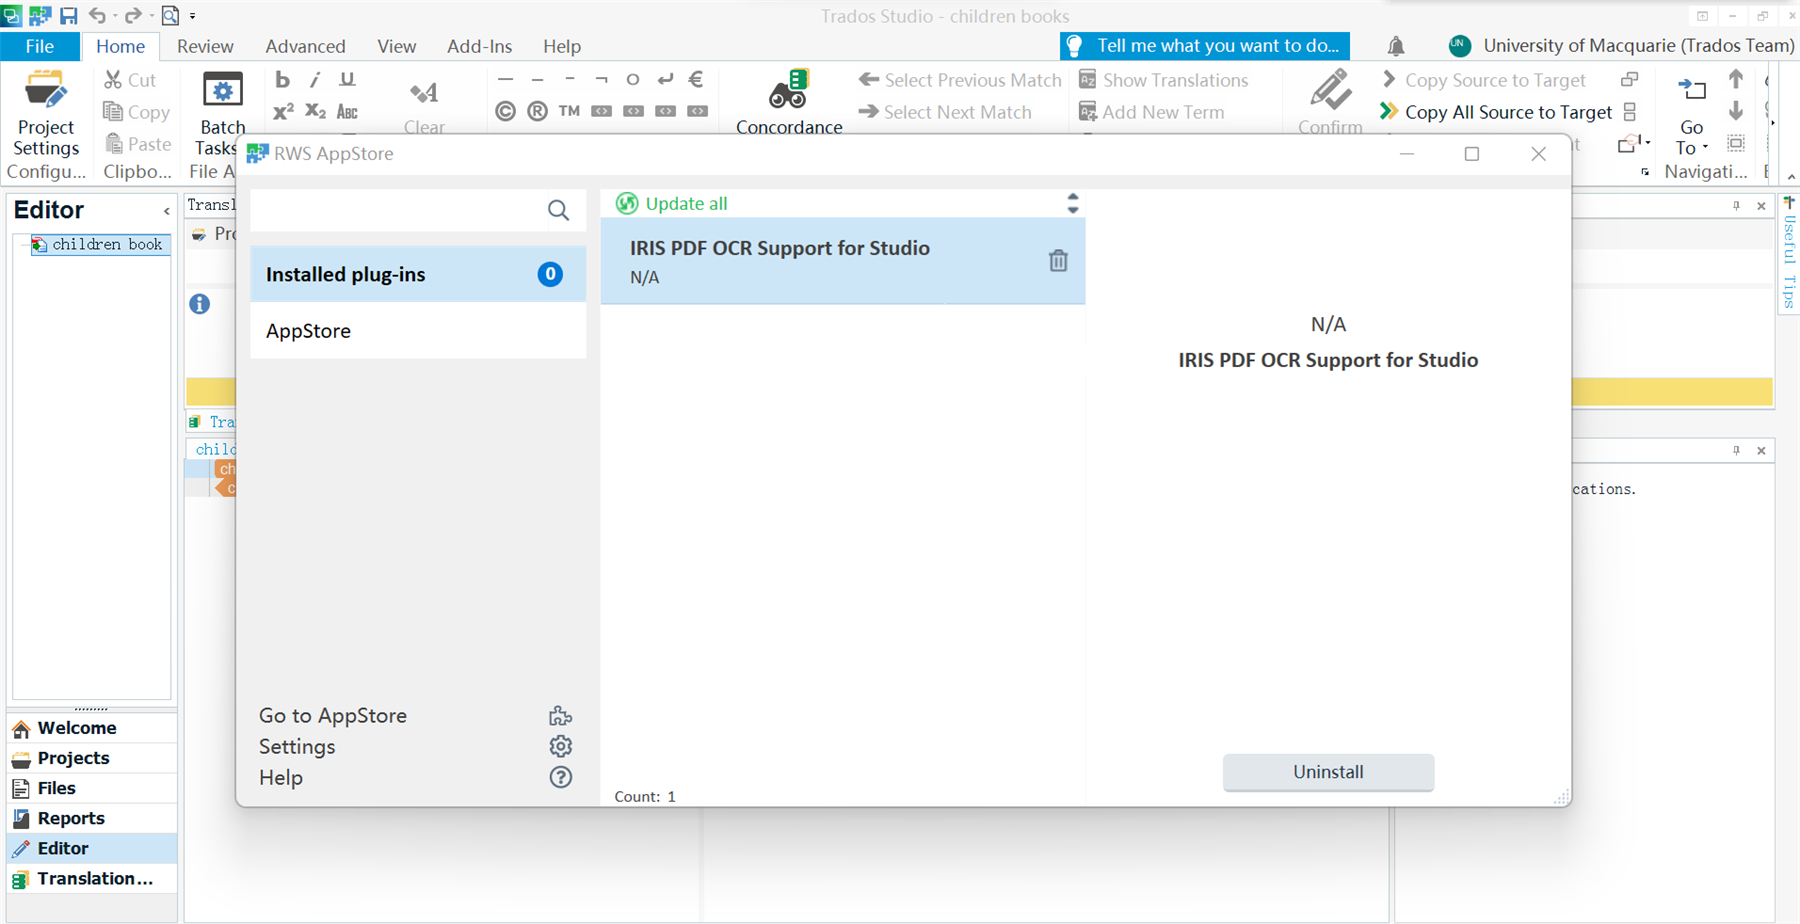Screen dimensions: 1800x924
Task: Insert the TM trademark symbol
Action: (569, 111)
